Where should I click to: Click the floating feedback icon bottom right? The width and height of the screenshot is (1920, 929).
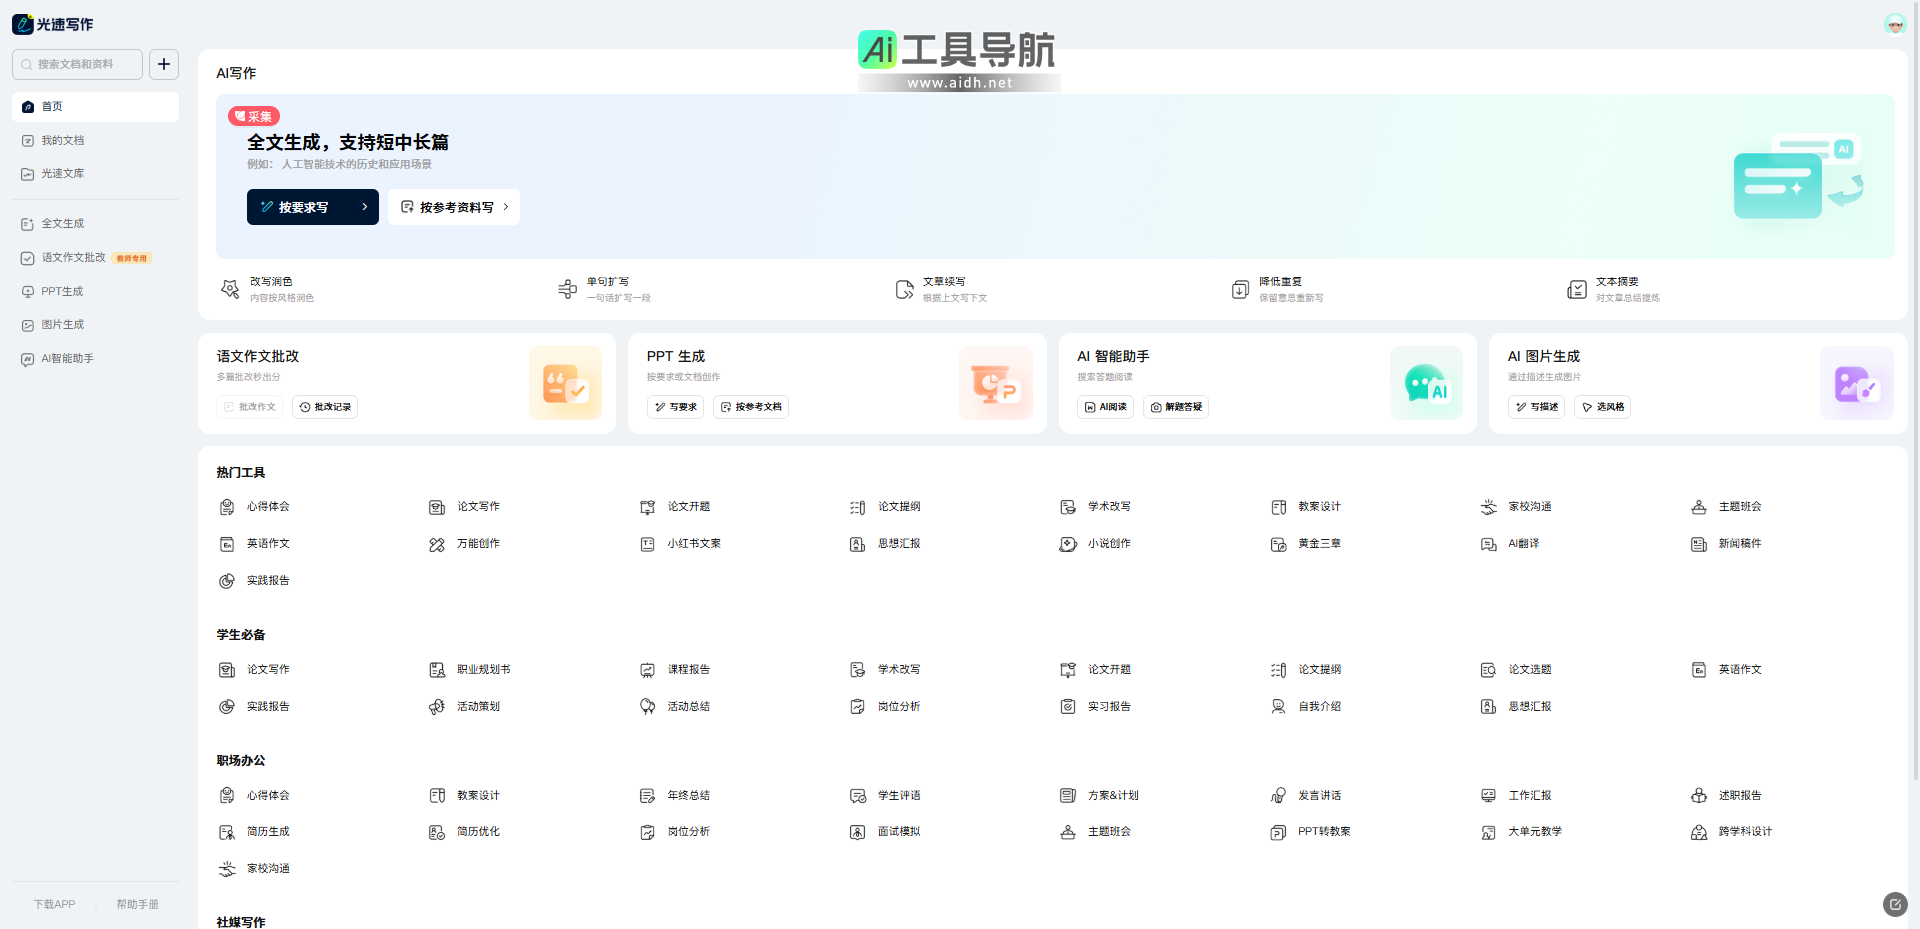1895,904
